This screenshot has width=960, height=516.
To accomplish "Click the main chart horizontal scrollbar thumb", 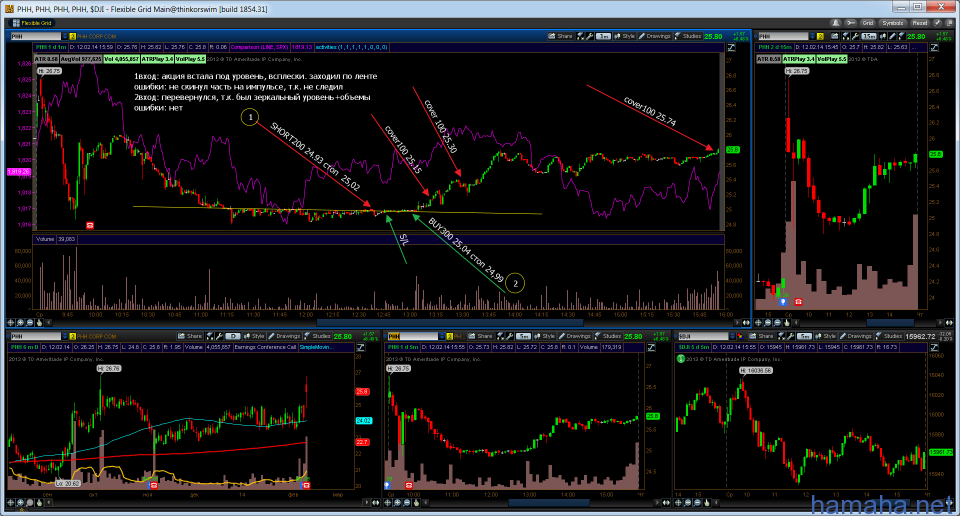I will click(450, 323).
